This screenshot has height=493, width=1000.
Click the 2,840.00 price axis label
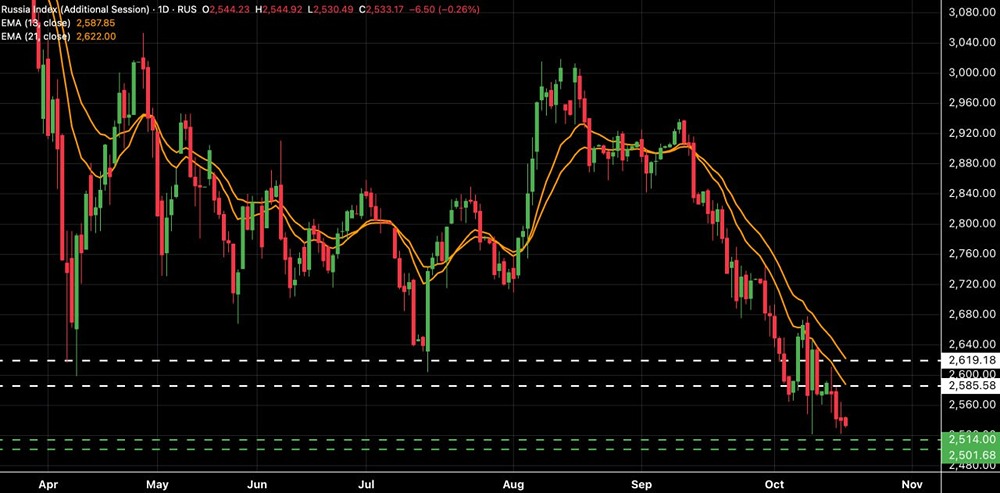point(973,193)
